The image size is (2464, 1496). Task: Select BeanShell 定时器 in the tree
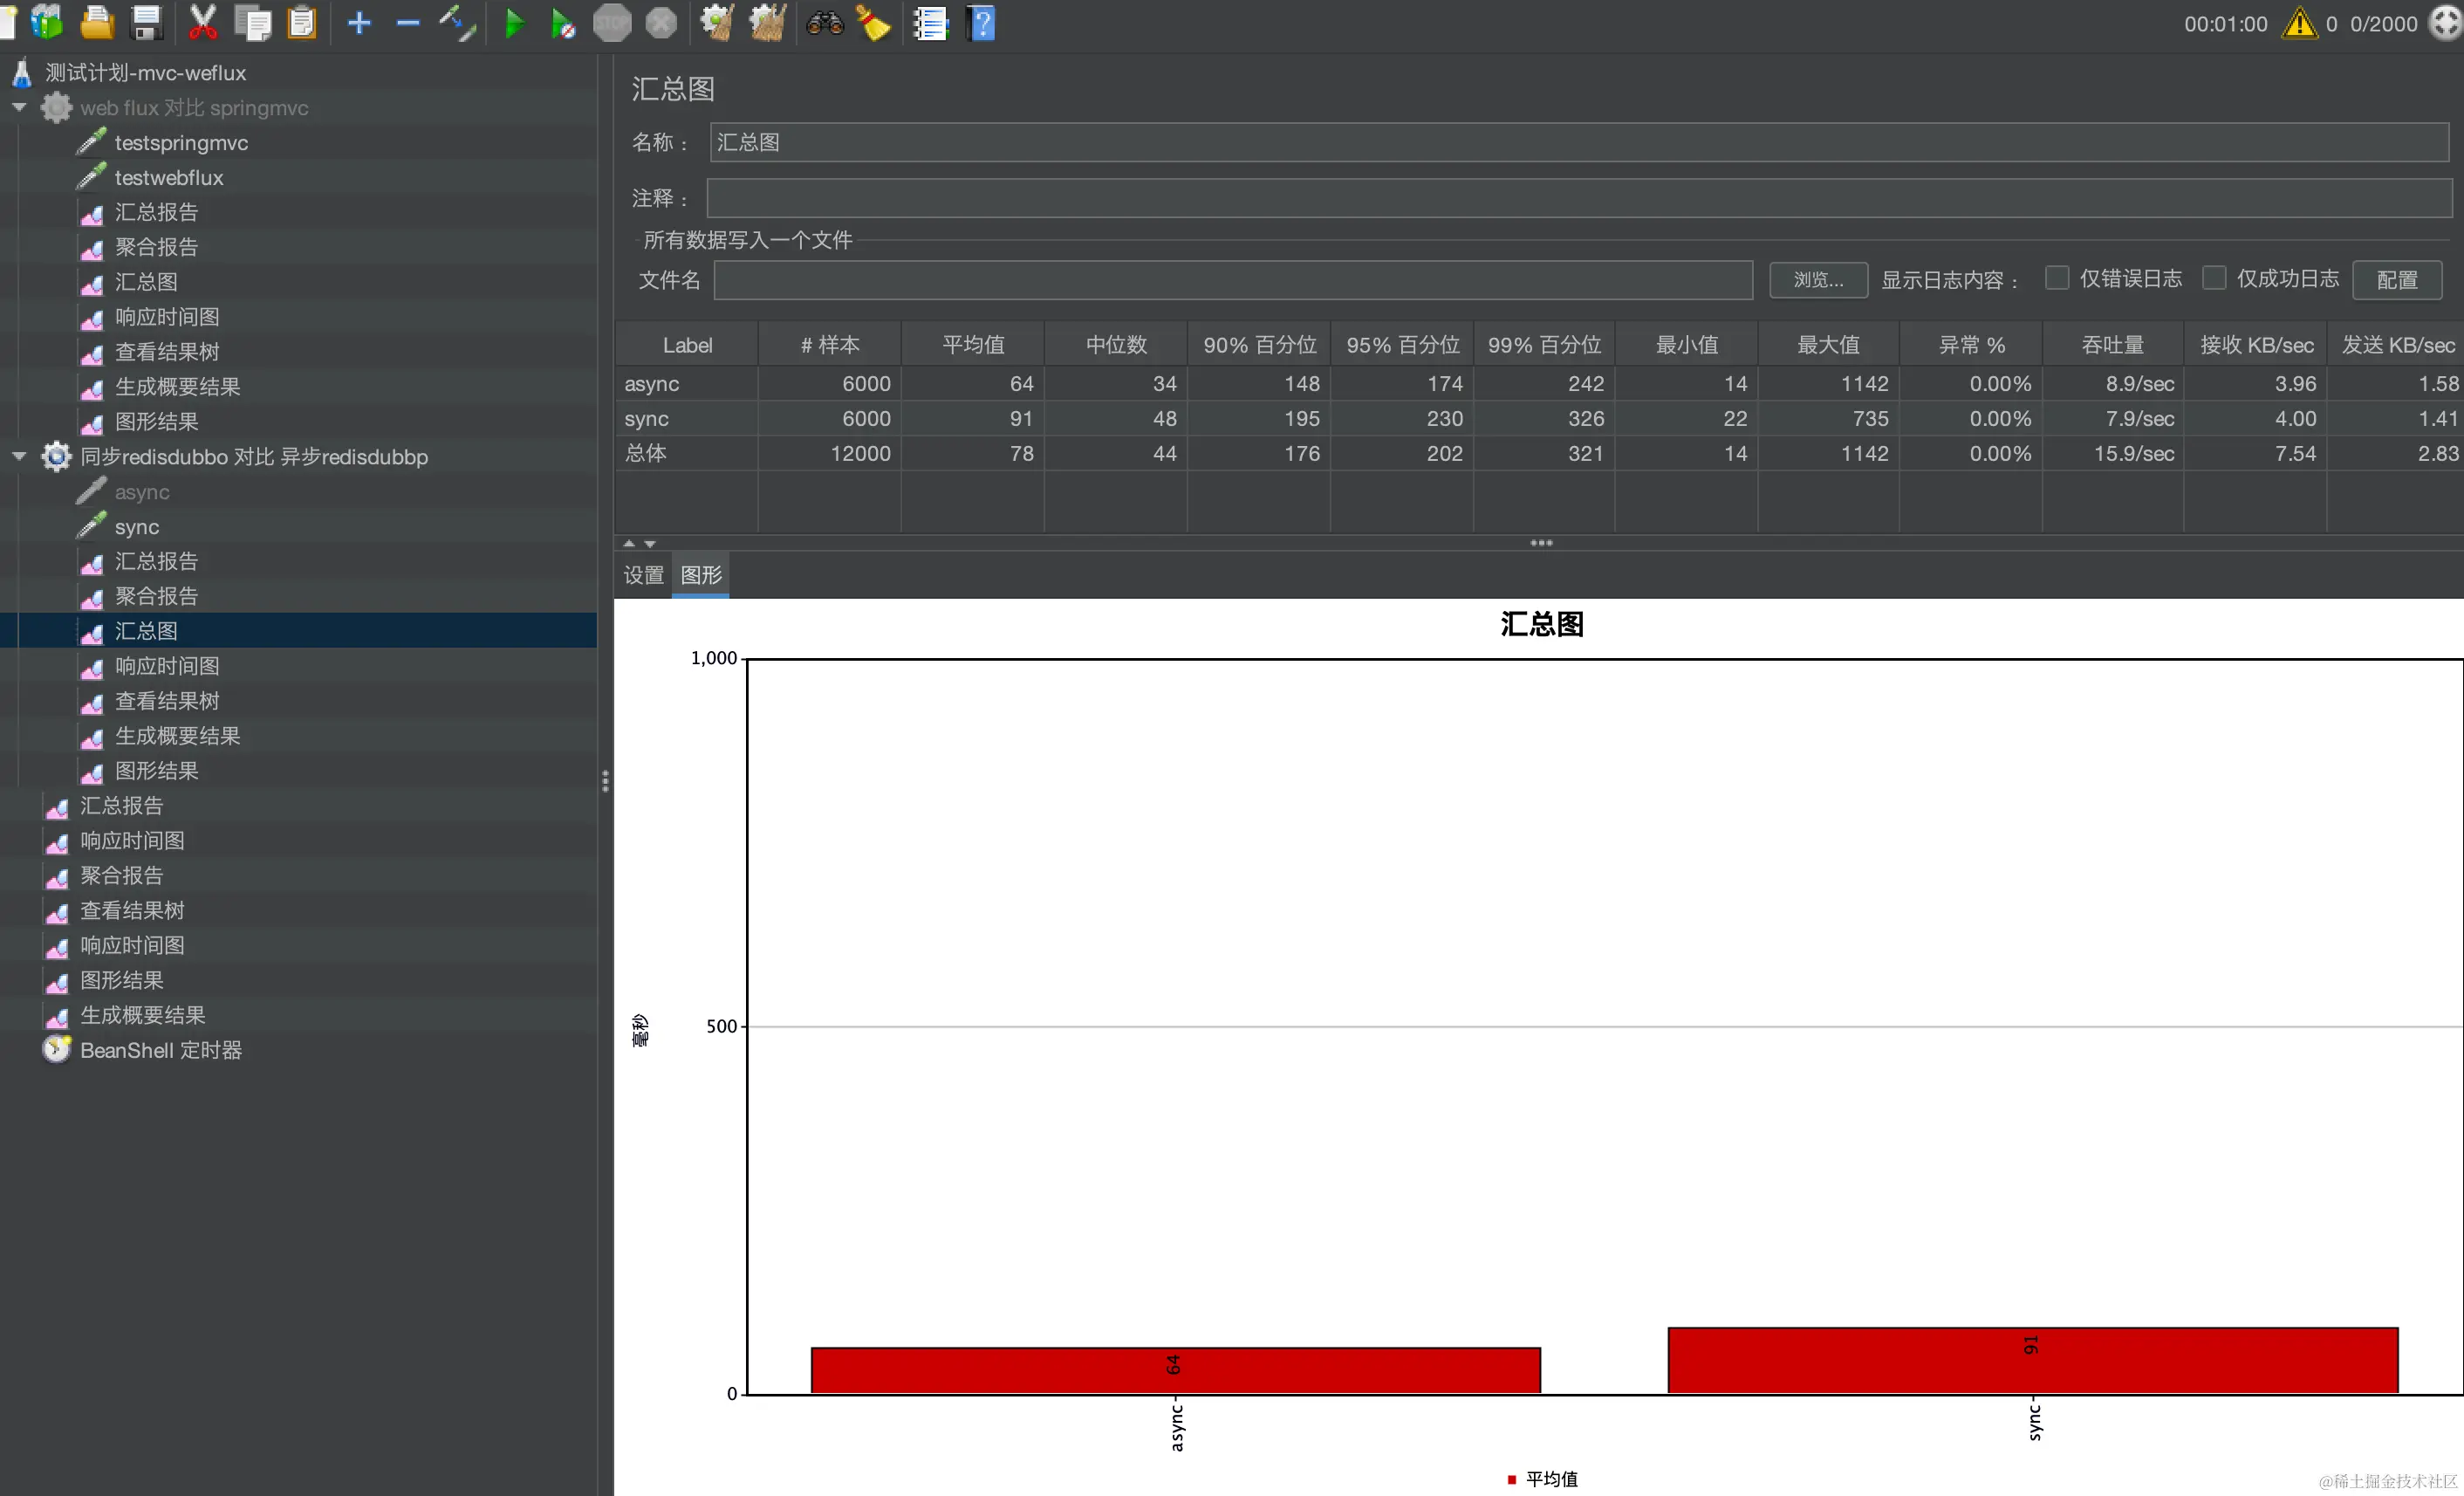point(160,1050)
